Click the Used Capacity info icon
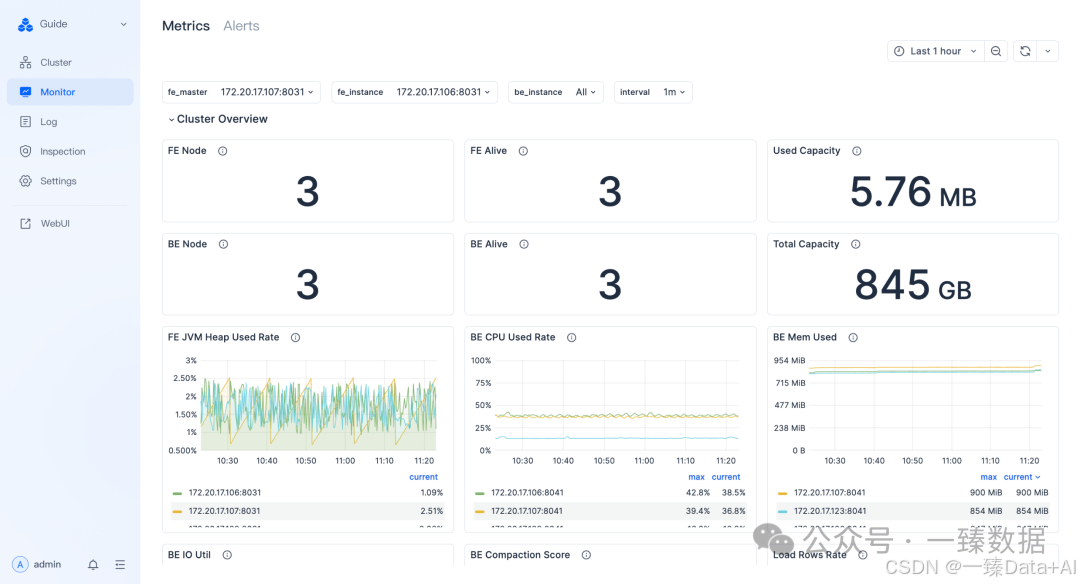 tap(857, 152)
